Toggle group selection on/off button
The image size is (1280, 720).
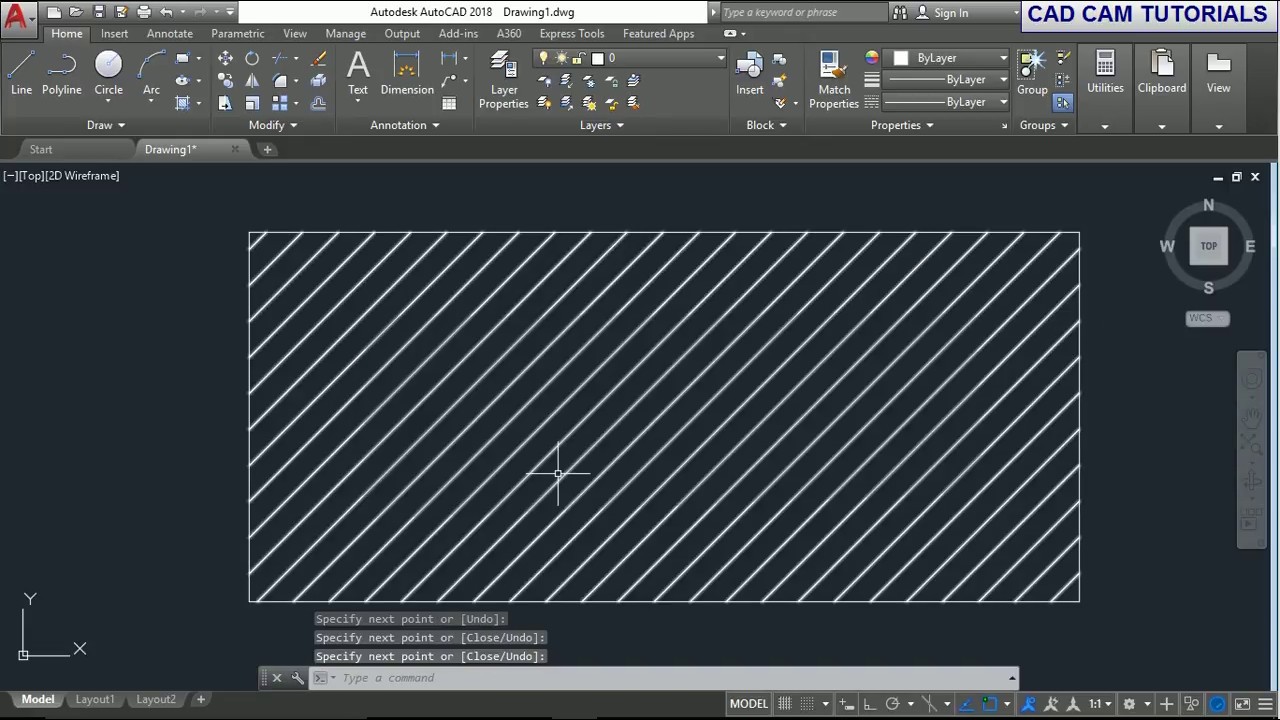[x=1062, y=103]
